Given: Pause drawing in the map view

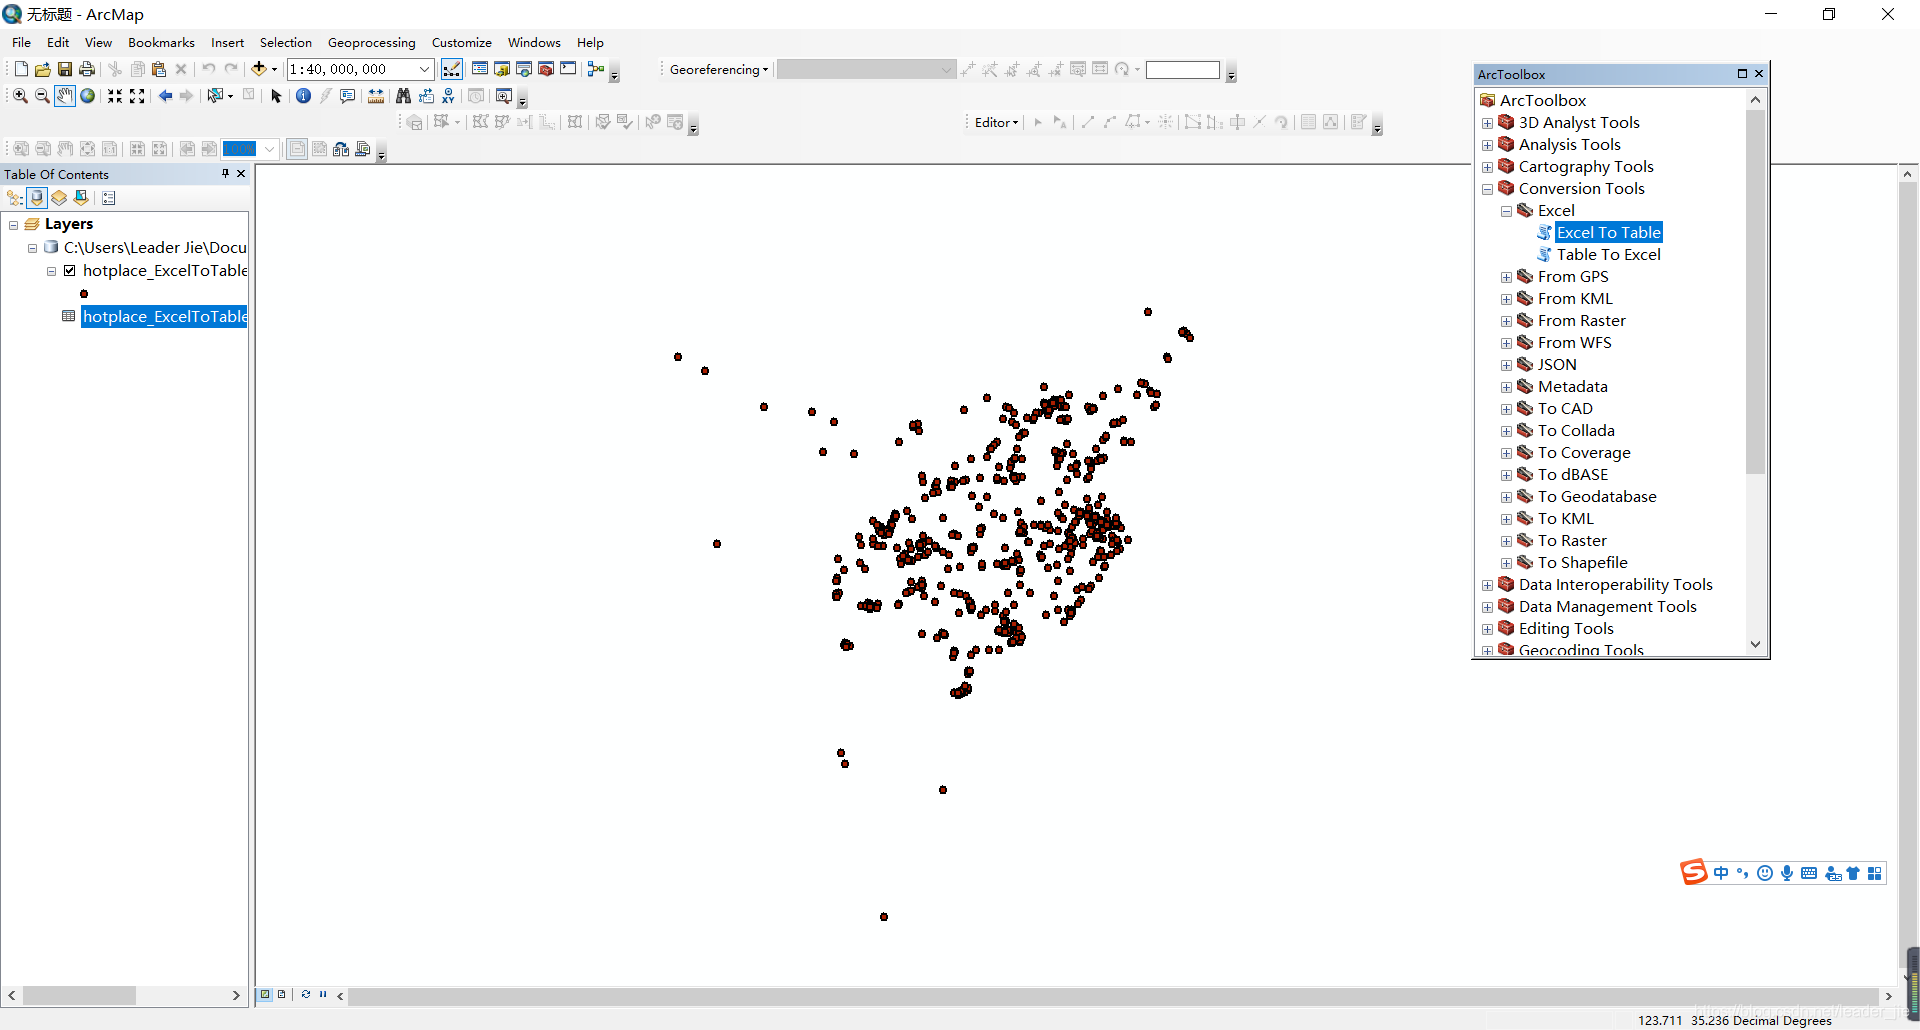Looking at the screenshot, I should [x=323, y=994].
